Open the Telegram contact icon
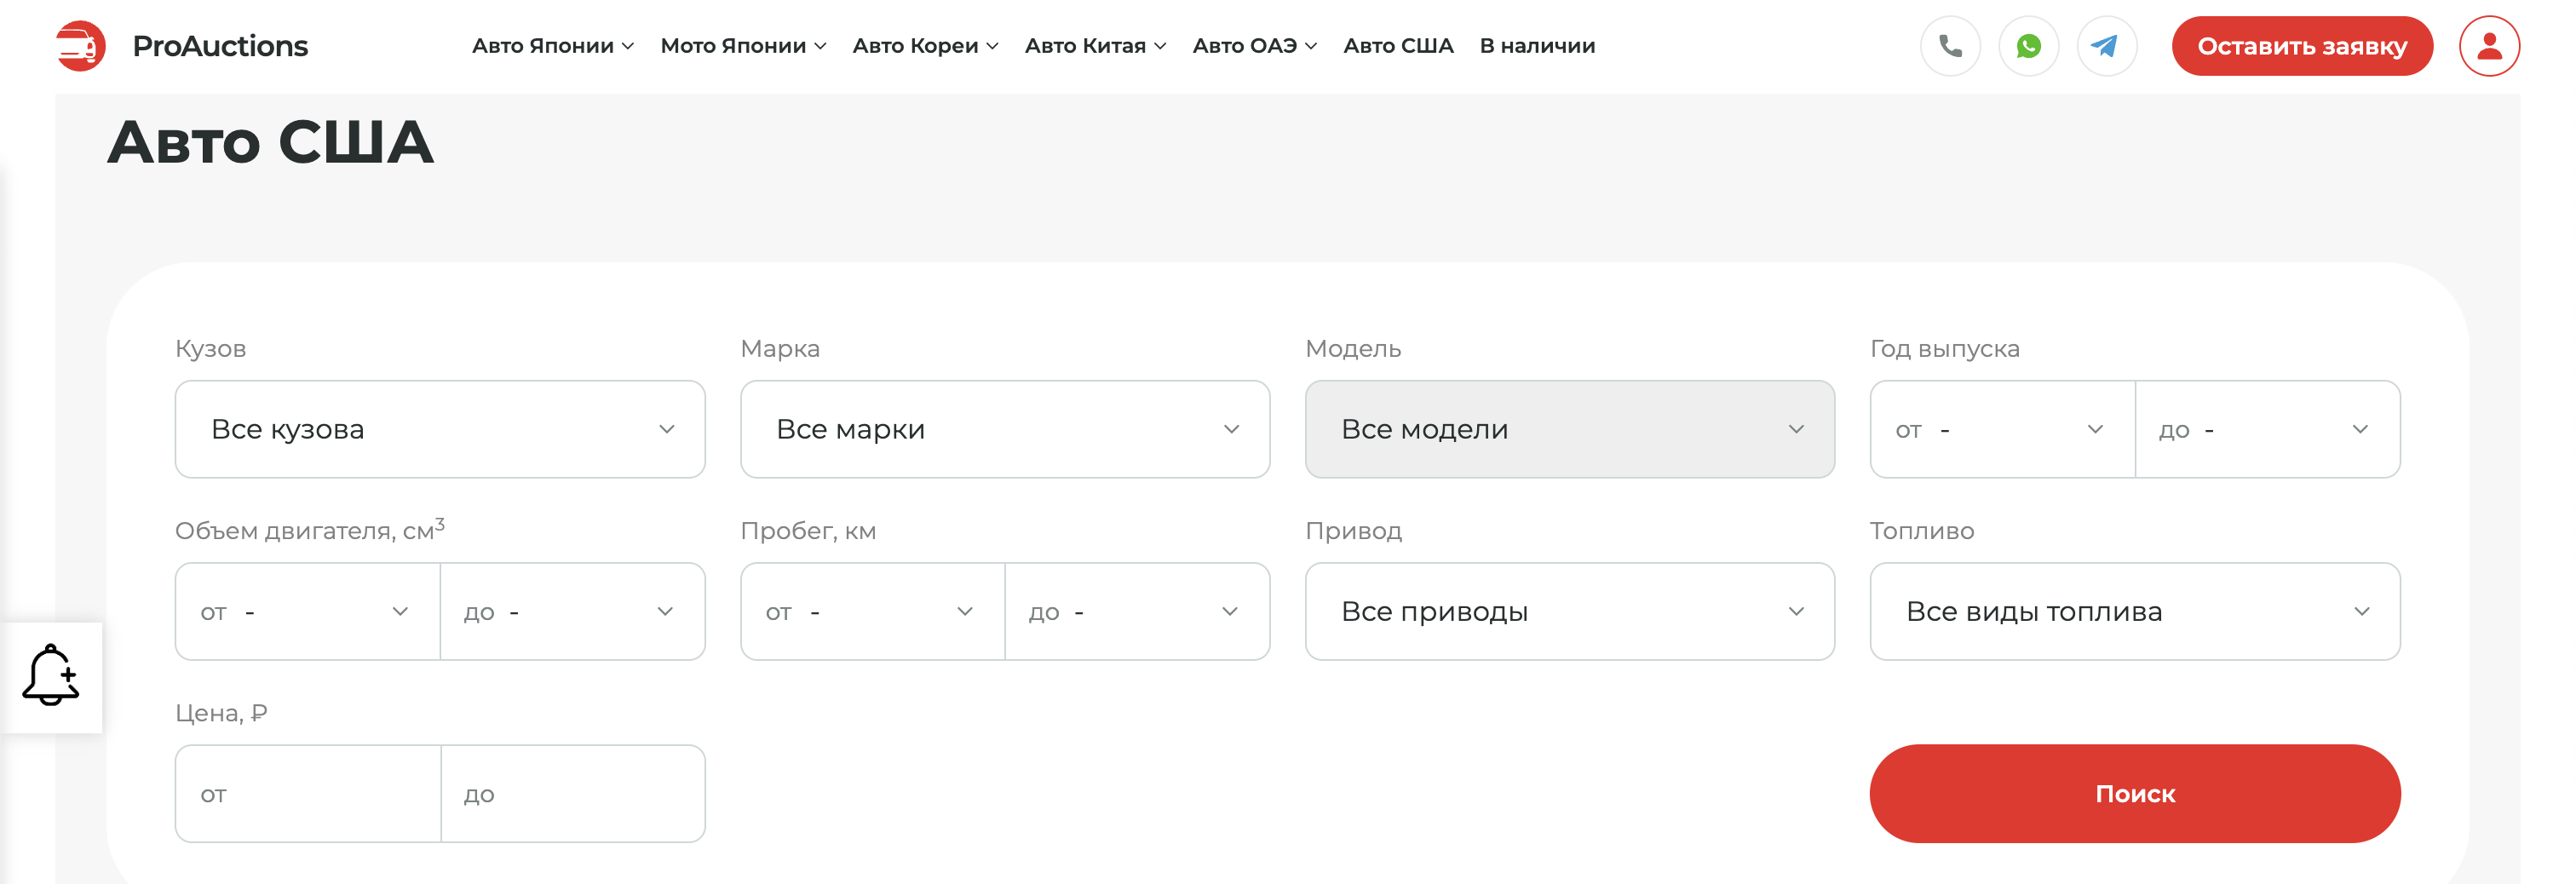Viewport: 2576px width, 884px height. tap(2106, 46)
